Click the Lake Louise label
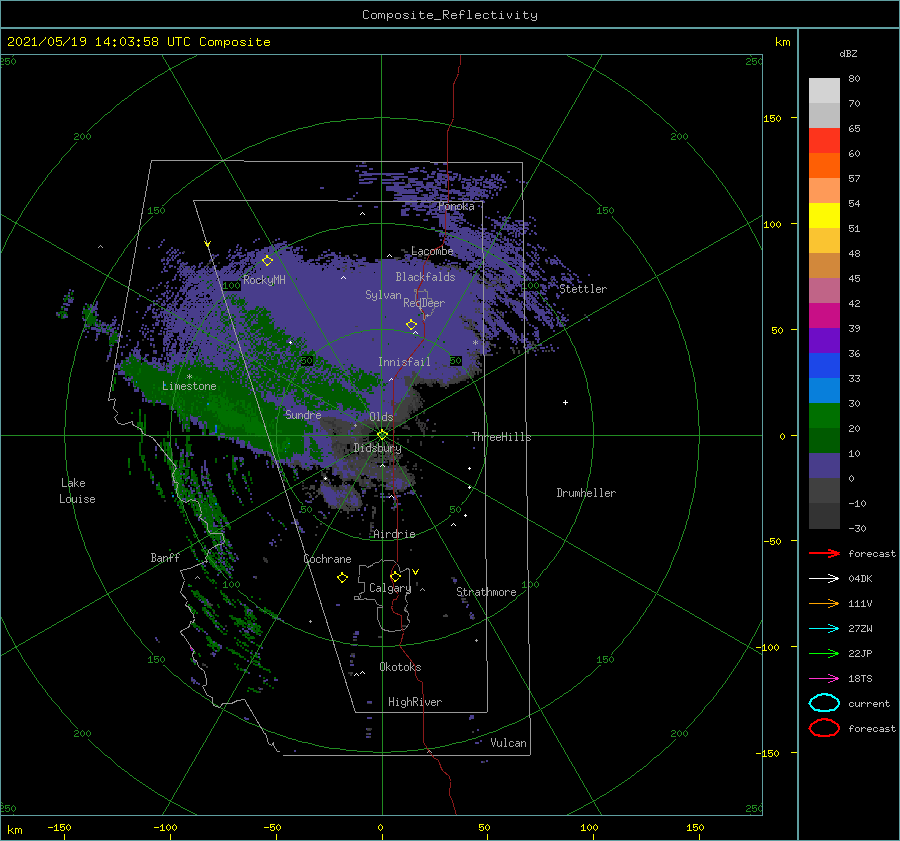This screenshot has width=900, height=841. coord(77,491)
